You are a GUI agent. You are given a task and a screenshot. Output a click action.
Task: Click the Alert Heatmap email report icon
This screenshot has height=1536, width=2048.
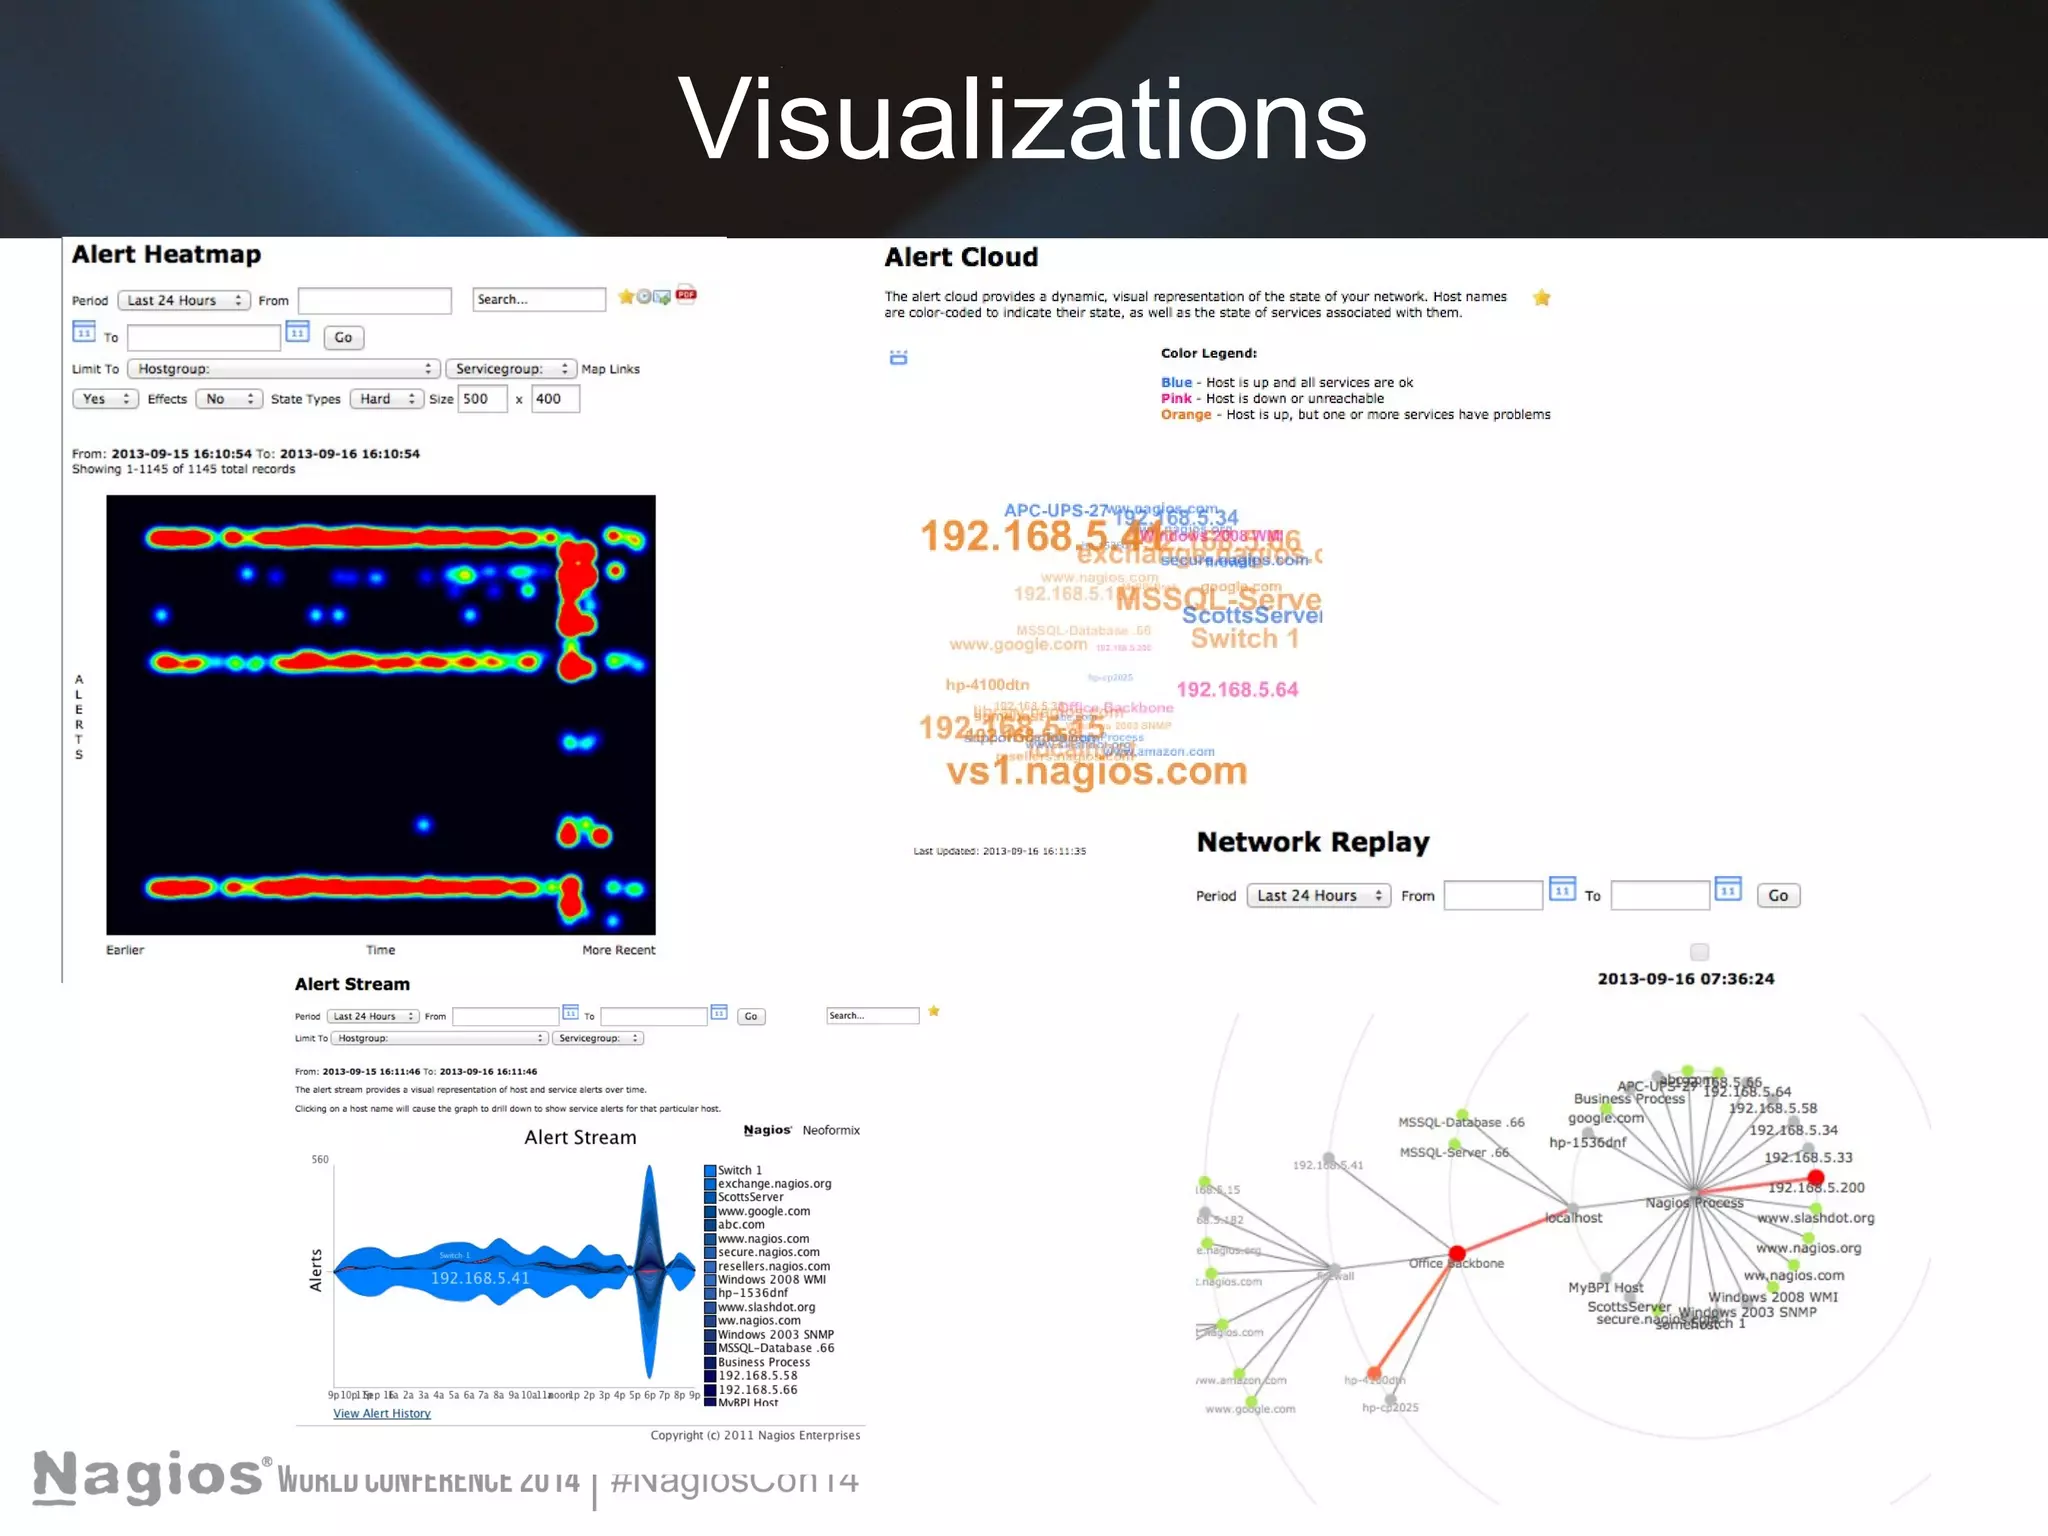point(662,297)
